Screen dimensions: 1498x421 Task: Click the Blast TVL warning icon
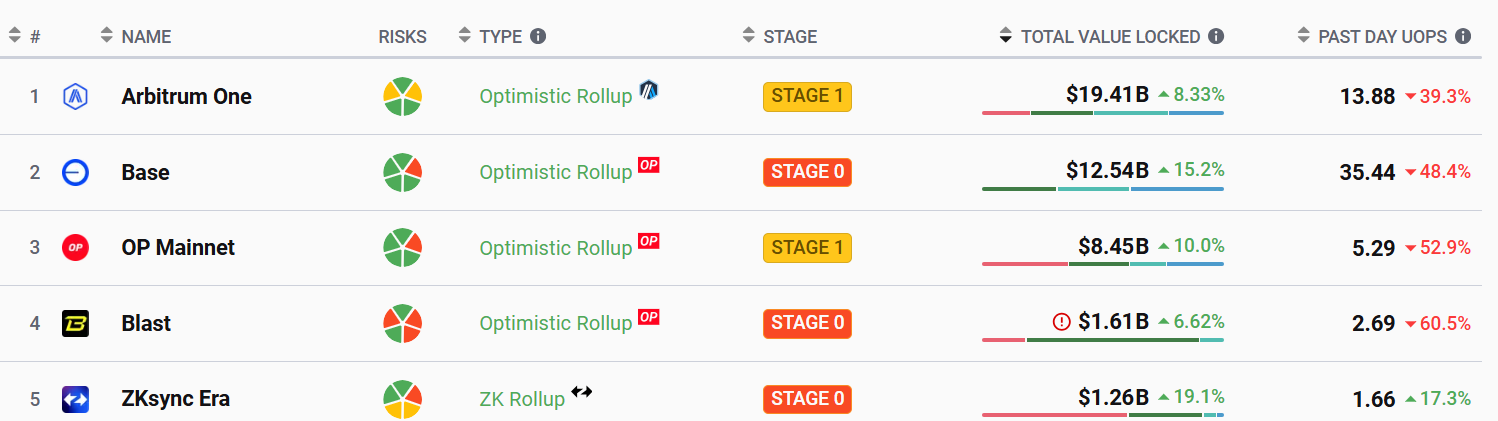pyautogui.click(x=1062, y=322)
